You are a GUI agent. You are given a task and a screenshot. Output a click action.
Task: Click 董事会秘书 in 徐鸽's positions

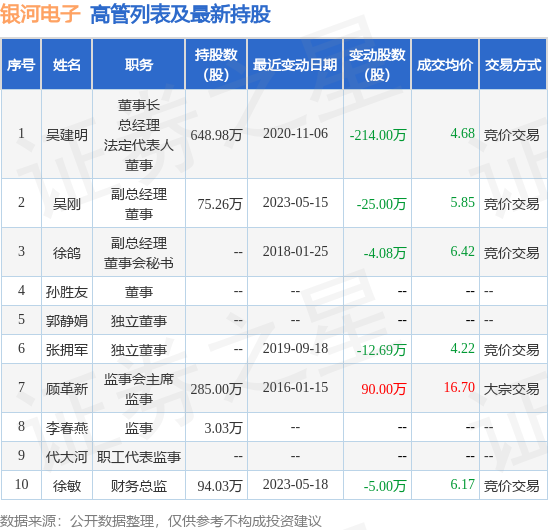click(x=139, y=263)
